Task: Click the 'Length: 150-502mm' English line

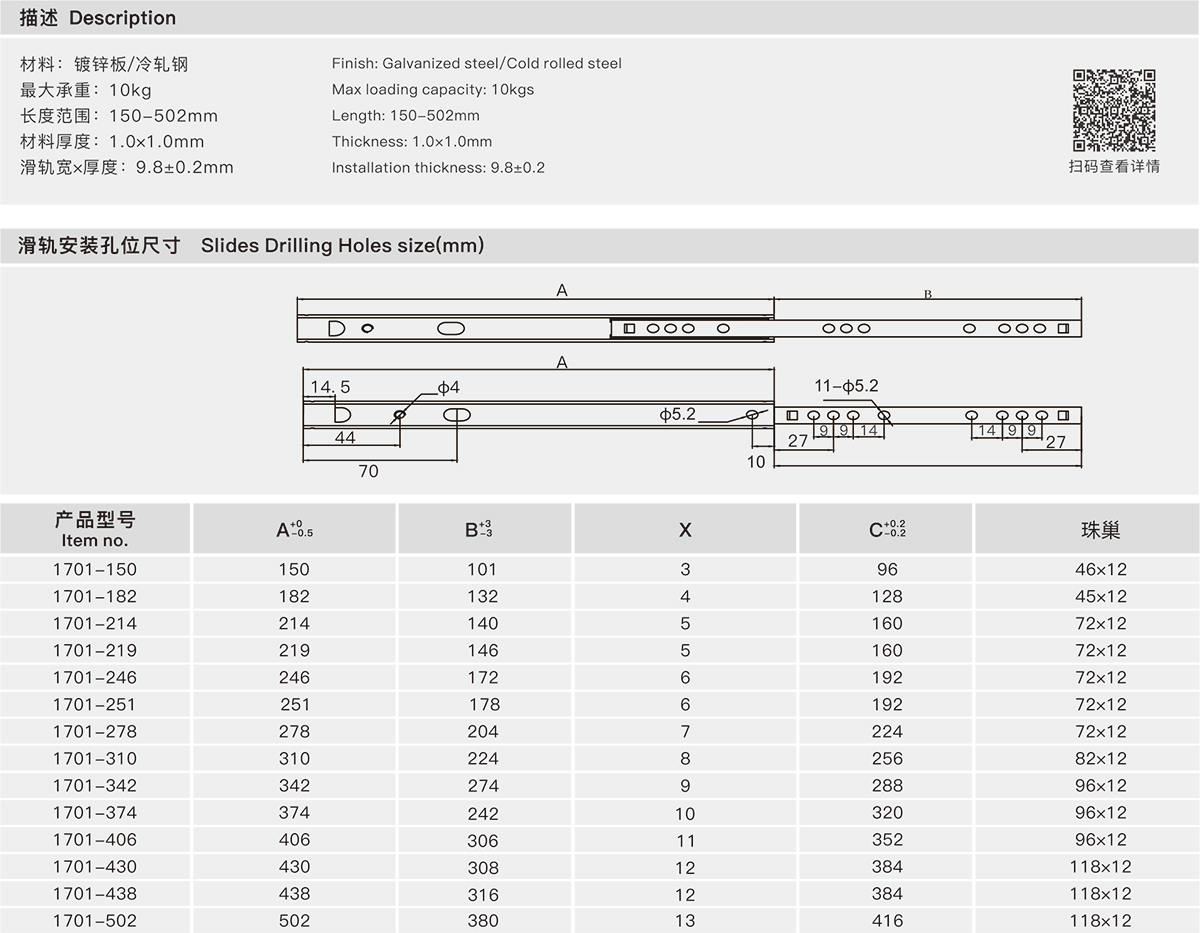Action: [406, 115]
